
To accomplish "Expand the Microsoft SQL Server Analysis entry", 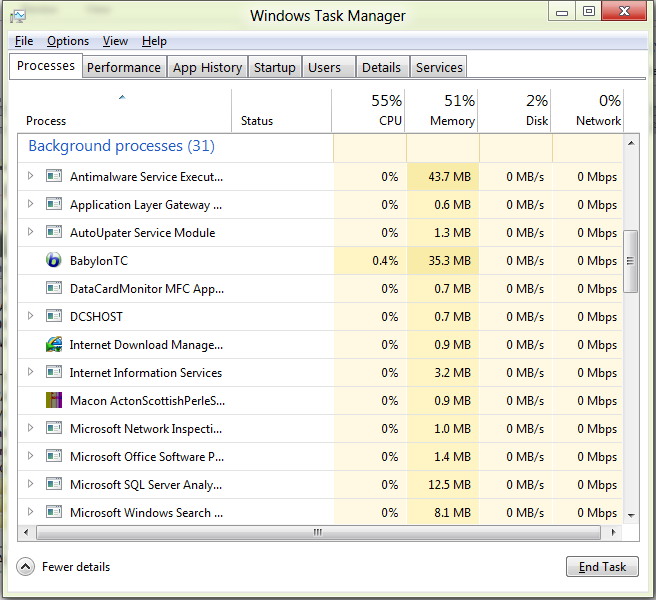I will point(30,484).
